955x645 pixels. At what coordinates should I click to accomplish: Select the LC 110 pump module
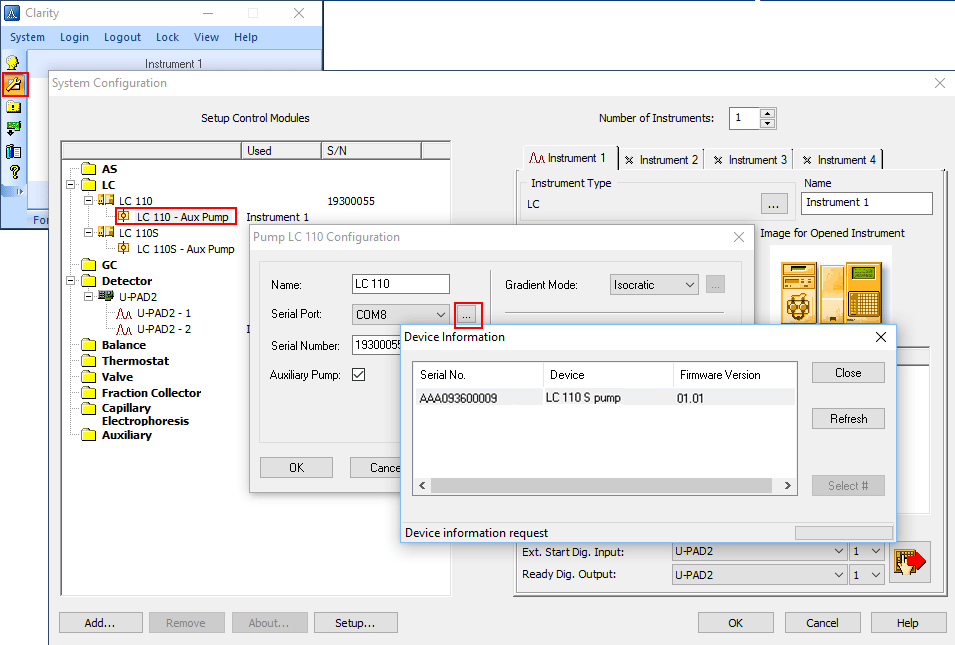(125, 201)
